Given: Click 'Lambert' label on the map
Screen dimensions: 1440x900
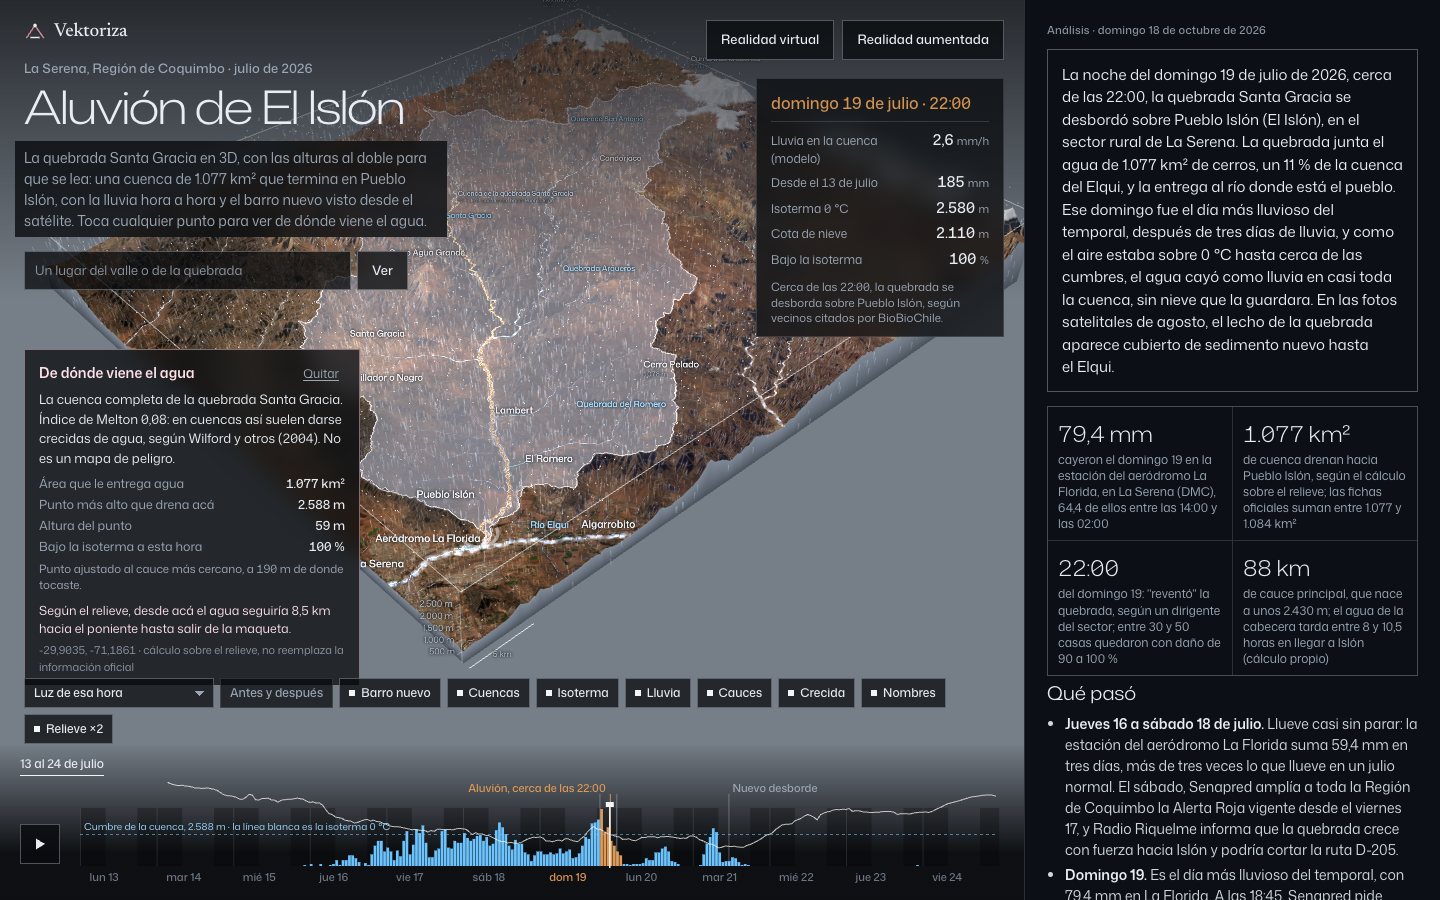Looking at the screenshot, I should 514,411.
